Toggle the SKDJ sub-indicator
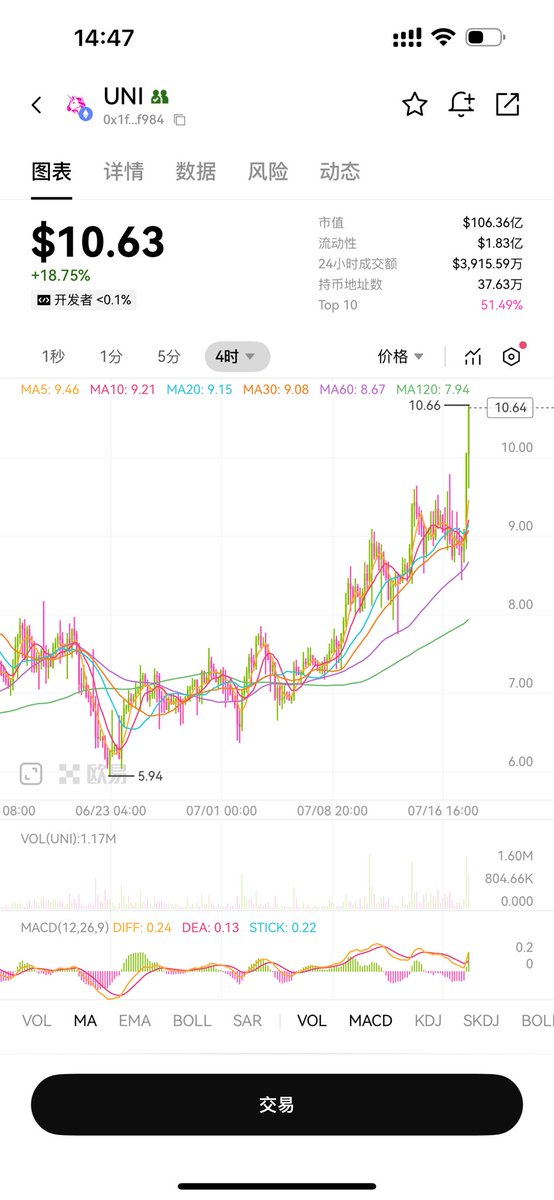The height and width of the screenshot is (1200, 554). point(481,1020)
